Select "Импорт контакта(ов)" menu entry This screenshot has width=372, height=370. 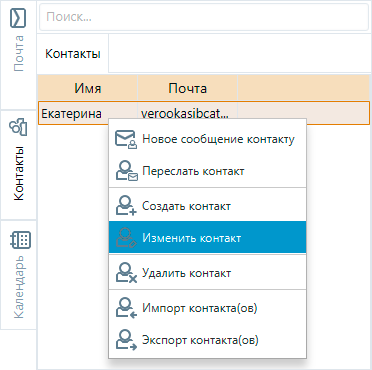(x=207, y=308)
